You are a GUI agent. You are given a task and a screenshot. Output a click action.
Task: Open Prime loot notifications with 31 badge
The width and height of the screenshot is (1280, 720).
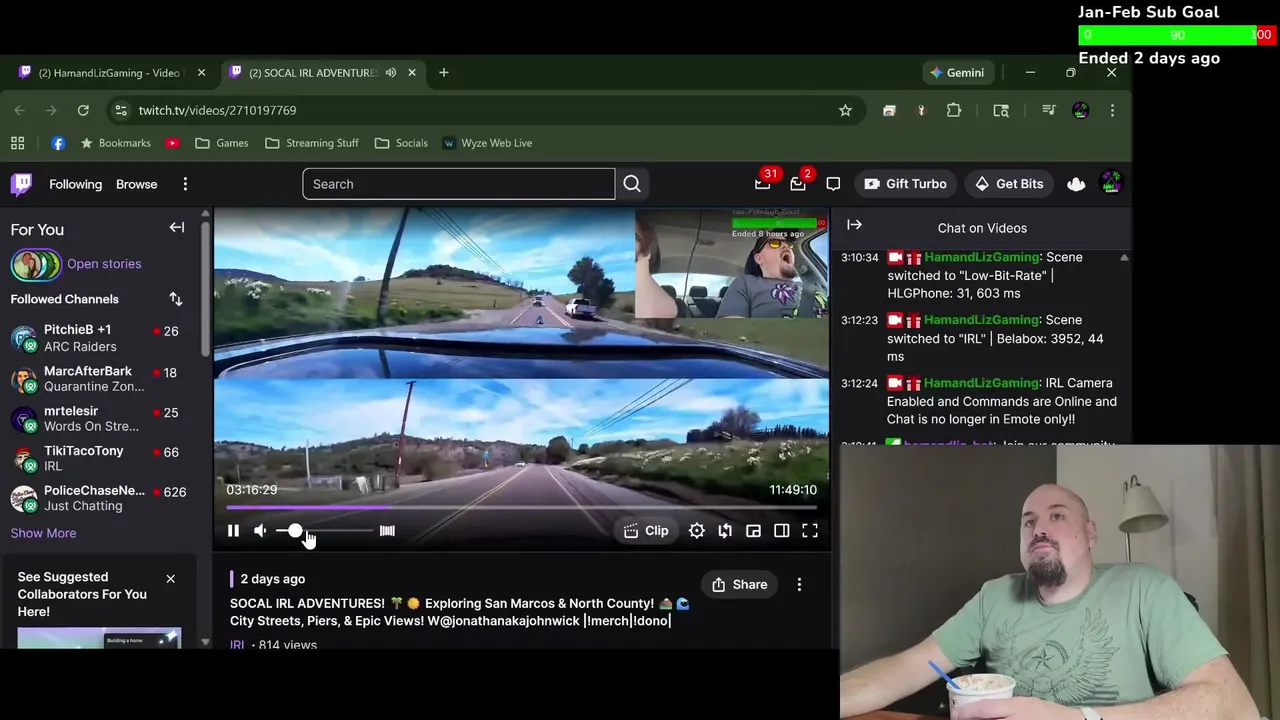pos(763,183)
